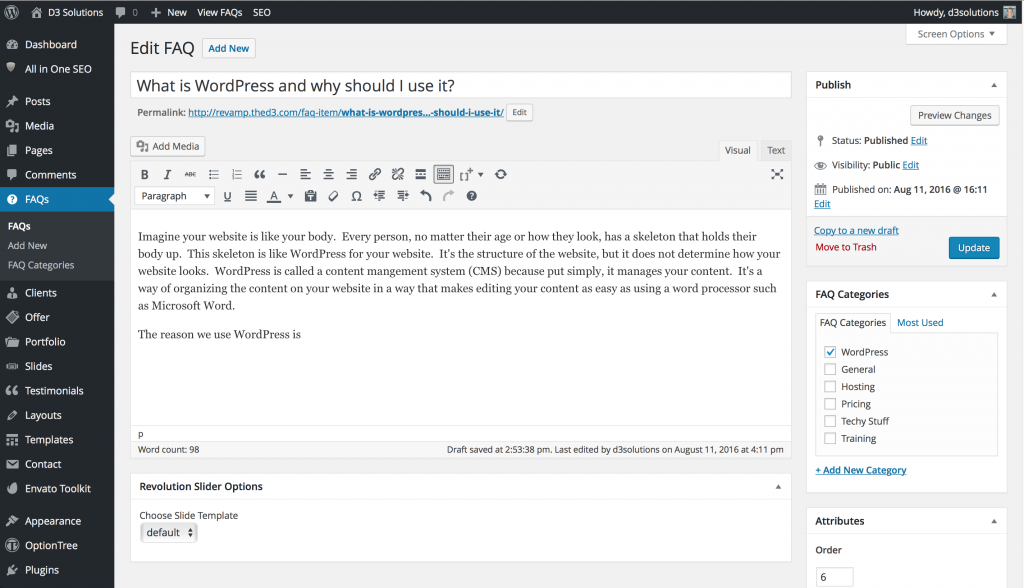This screenshot has width=1024, height=588.
Task: Insert a bulleted list
Action: (x=214, y=174)
